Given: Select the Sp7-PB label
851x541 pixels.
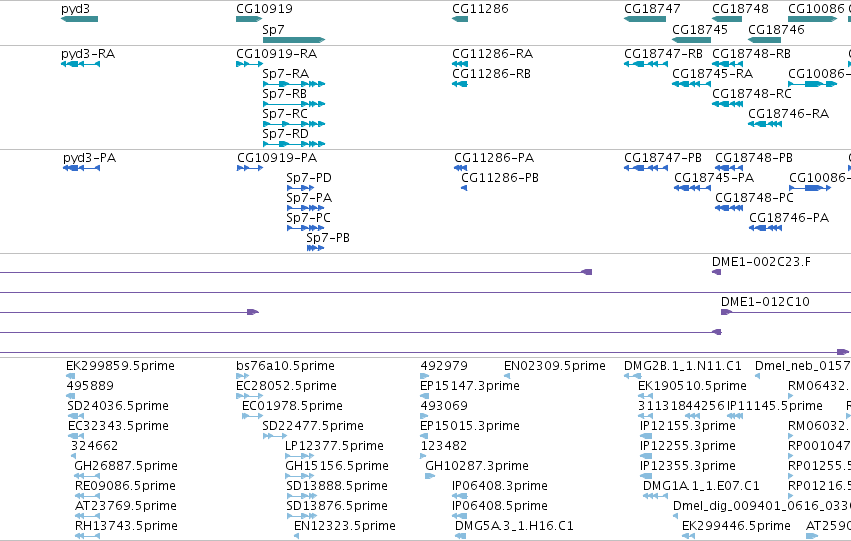Looking at the screenshot, I should coord(328,238).
